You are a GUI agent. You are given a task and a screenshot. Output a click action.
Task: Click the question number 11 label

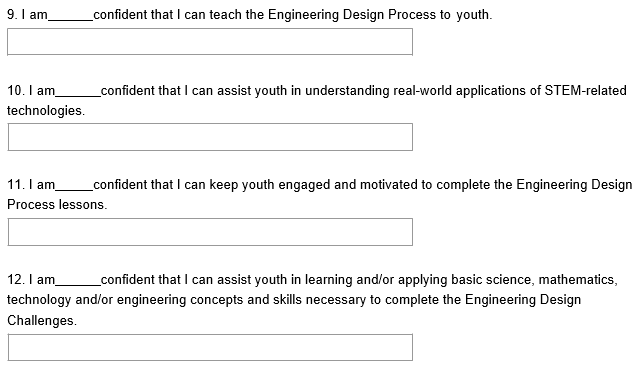16,185
